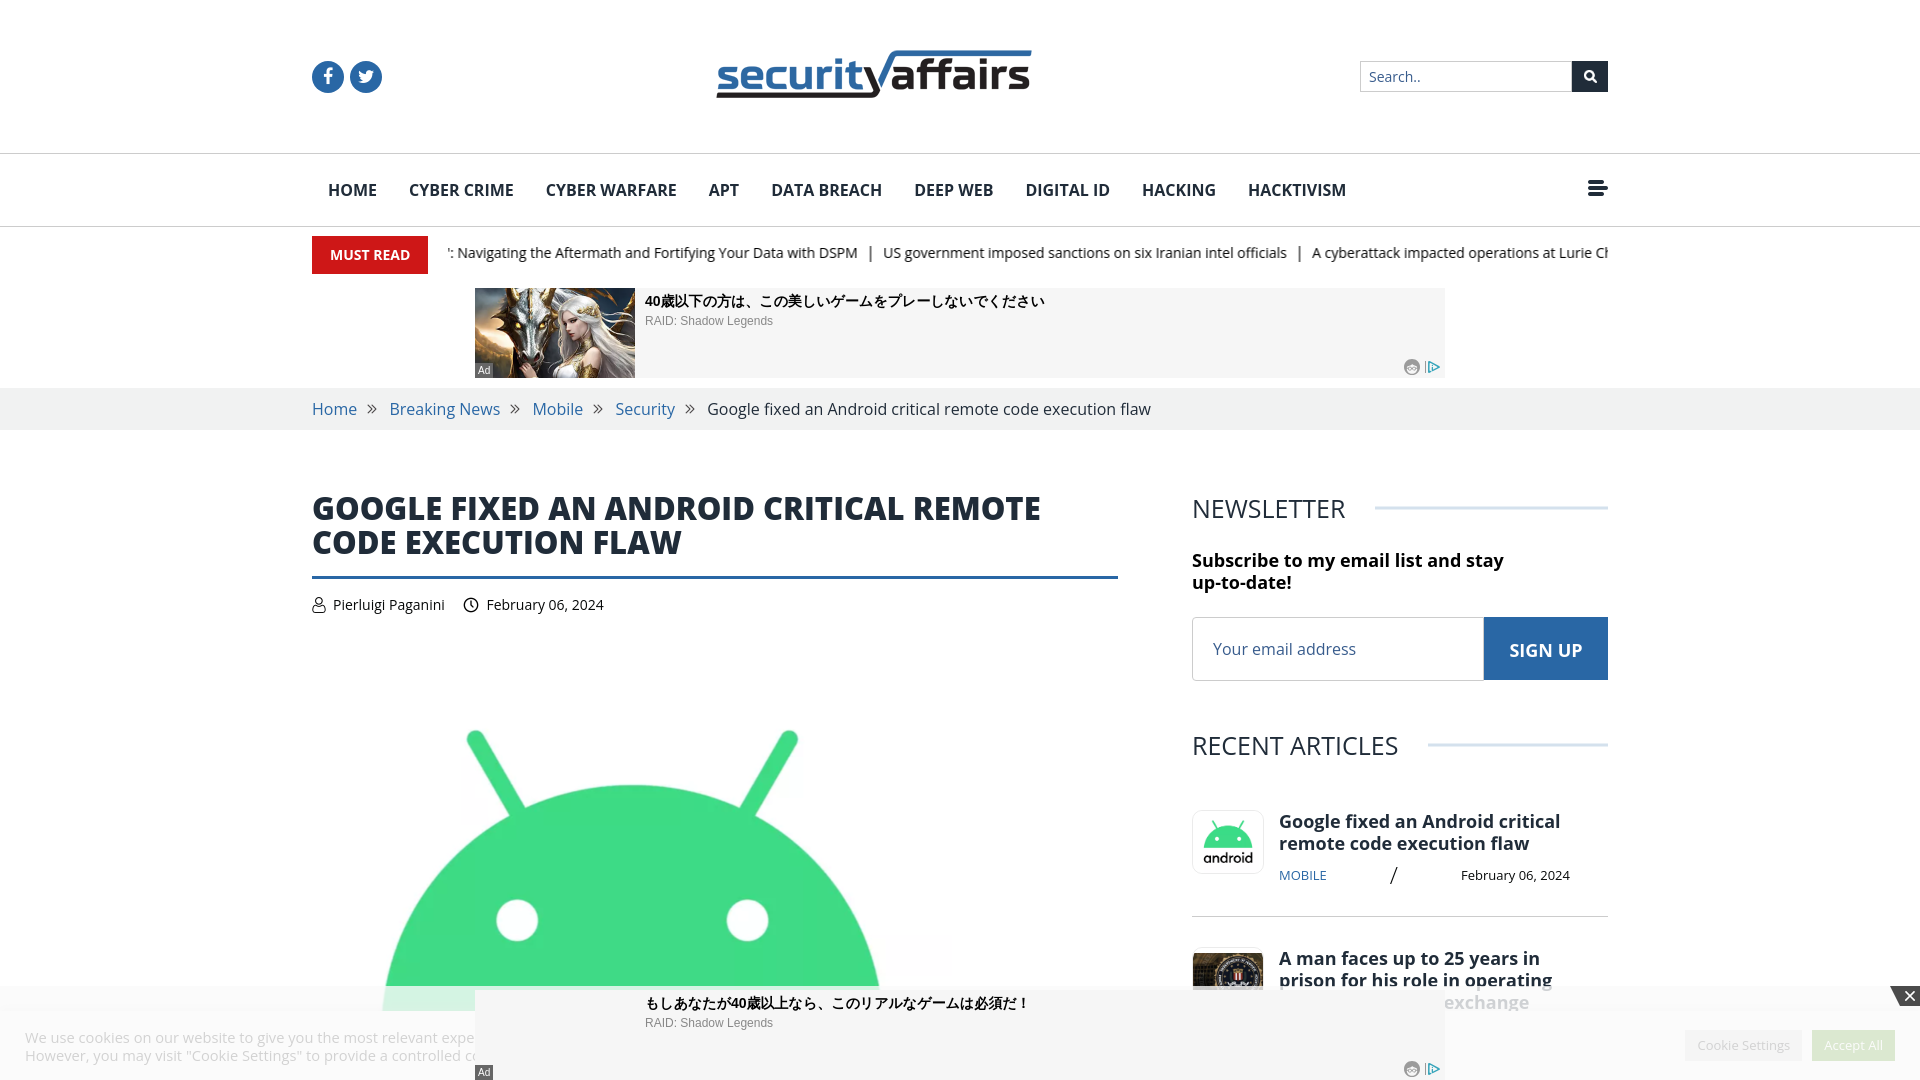Expand the navigation hamburger menu
The height and width of the screenshot is (1080, 1920).
tap(1597, 187)
